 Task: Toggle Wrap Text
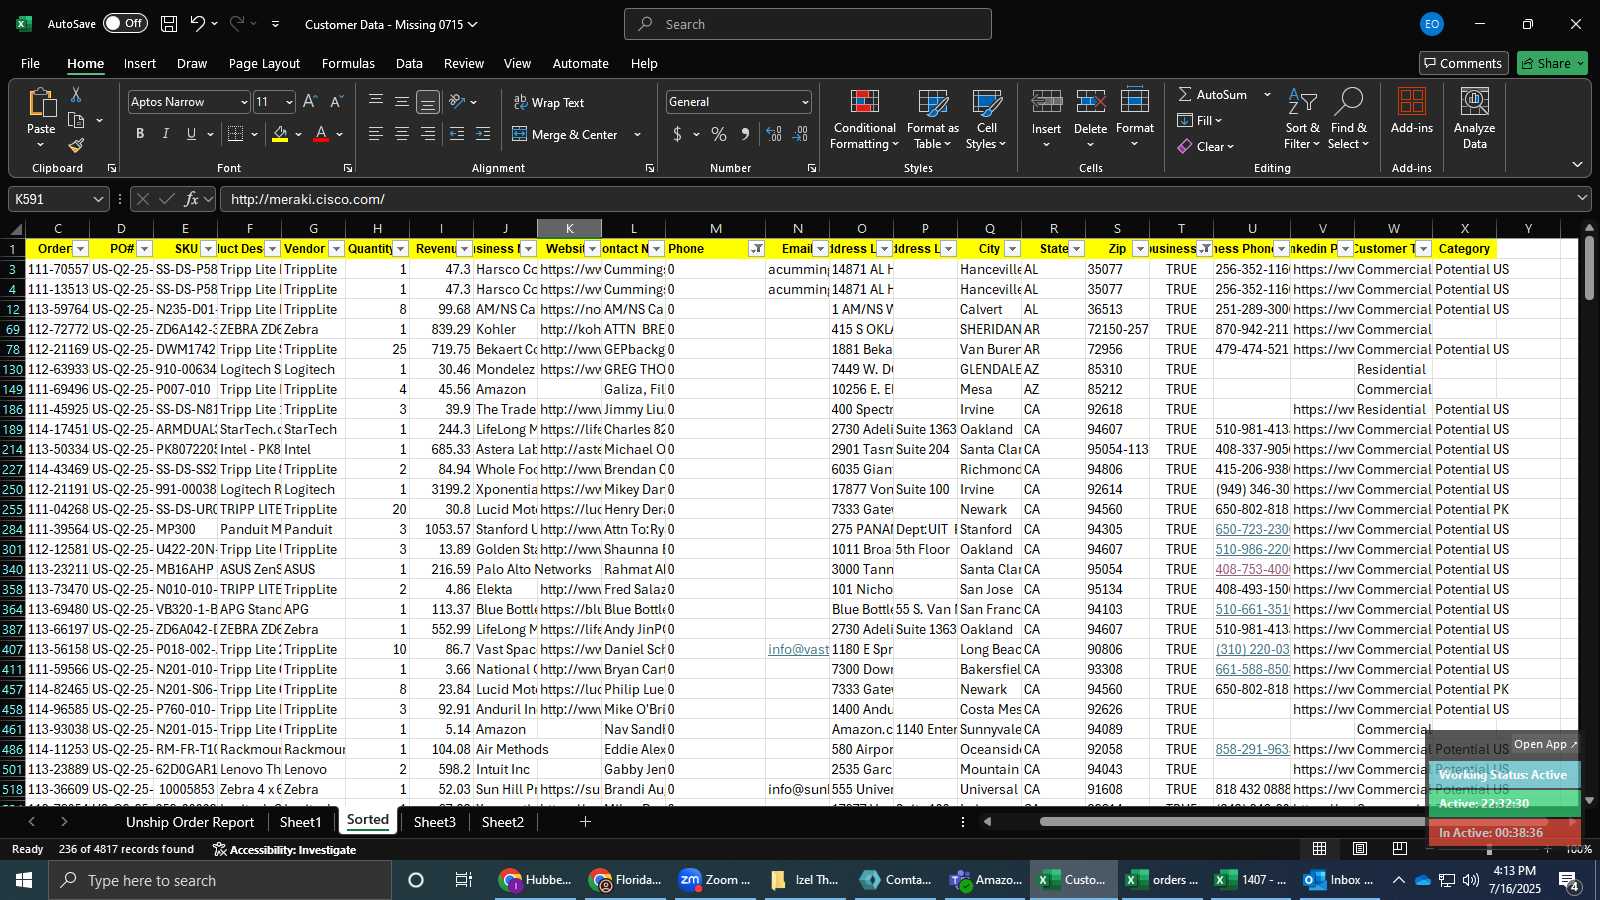[x=549, y=102]
